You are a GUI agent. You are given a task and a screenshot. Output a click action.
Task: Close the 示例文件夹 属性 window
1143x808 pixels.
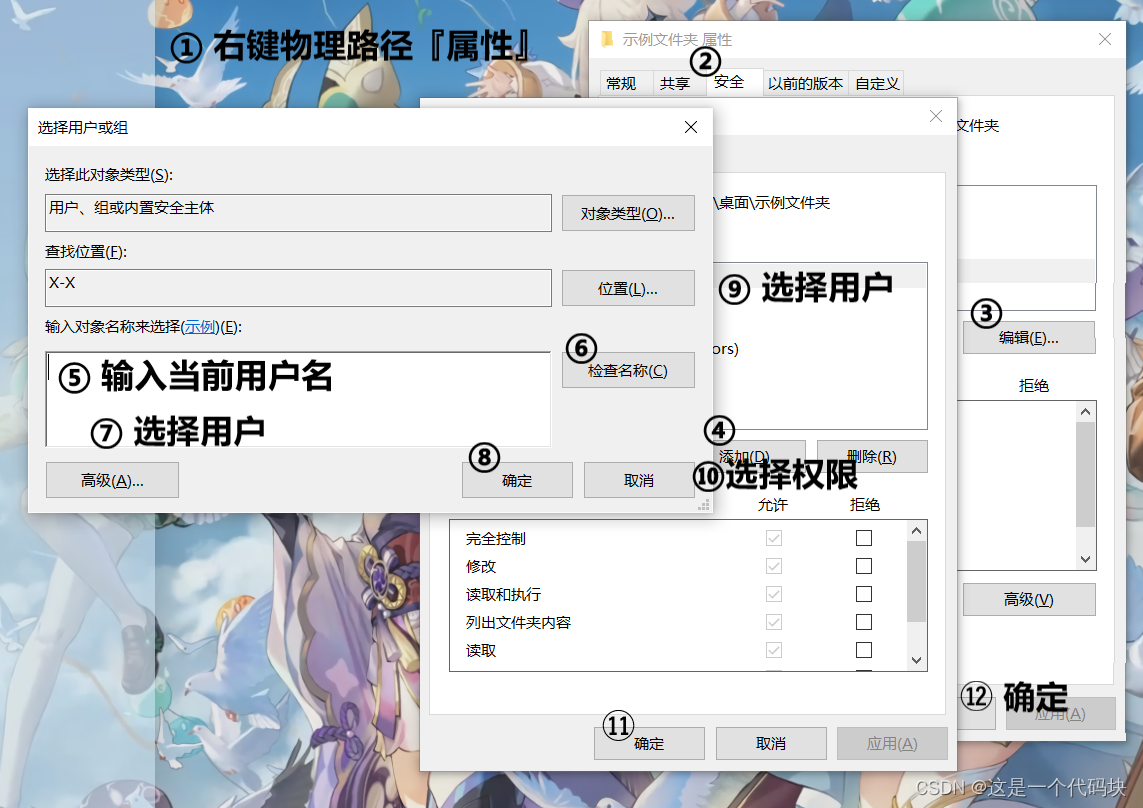pyautogui.click(x=1104, y=39)
